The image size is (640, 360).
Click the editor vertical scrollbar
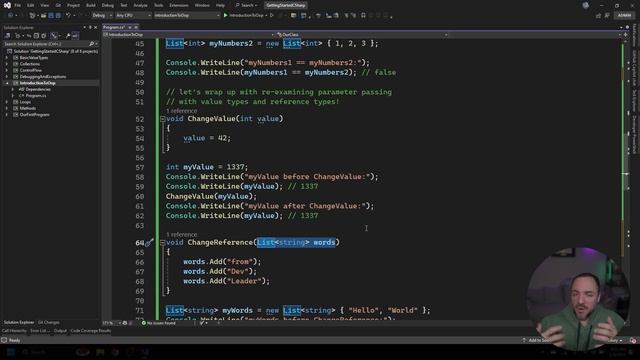[x=627, y=180]
